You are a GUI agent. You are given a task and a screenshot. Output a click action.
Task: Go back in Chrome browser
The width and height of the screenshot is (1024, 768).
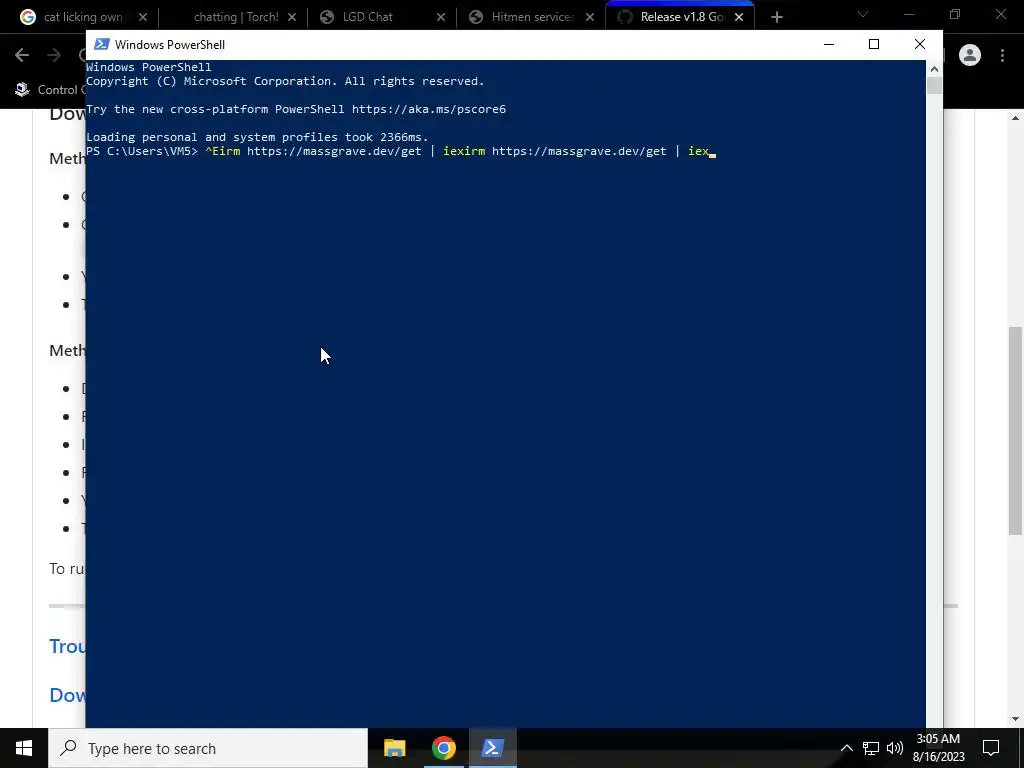[x=22, y=56]
